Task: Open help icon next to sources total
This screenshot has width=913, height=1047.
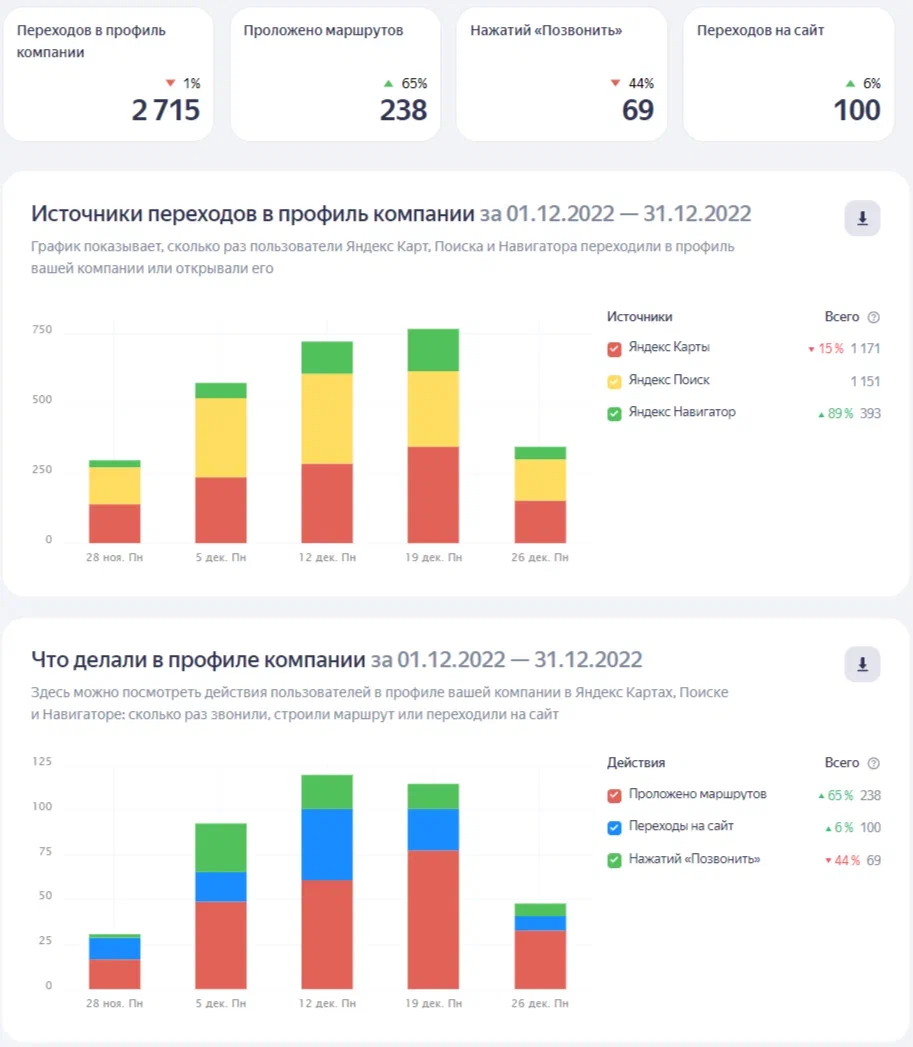Action: point(874,317)
